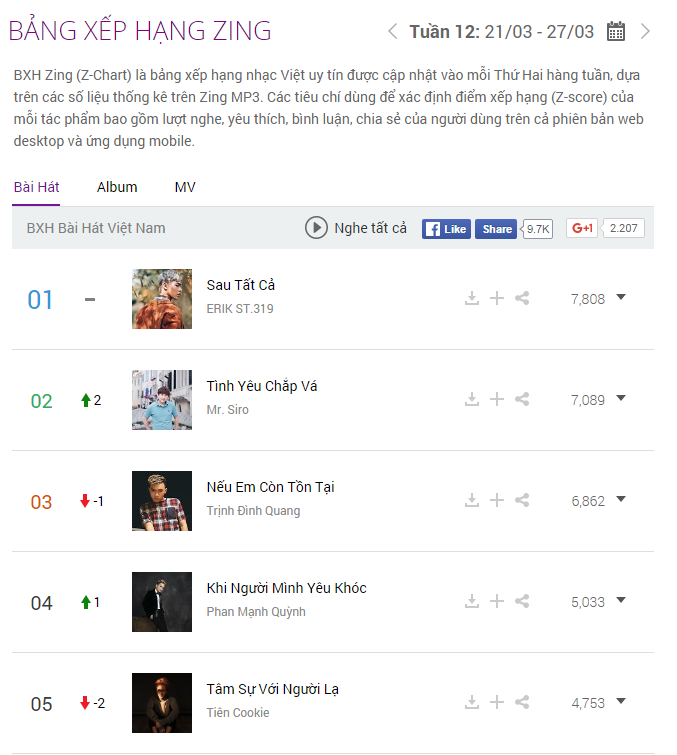Download the song Sau Tất Cả
The image size is (677, 755).
click(x=472, y=298)
